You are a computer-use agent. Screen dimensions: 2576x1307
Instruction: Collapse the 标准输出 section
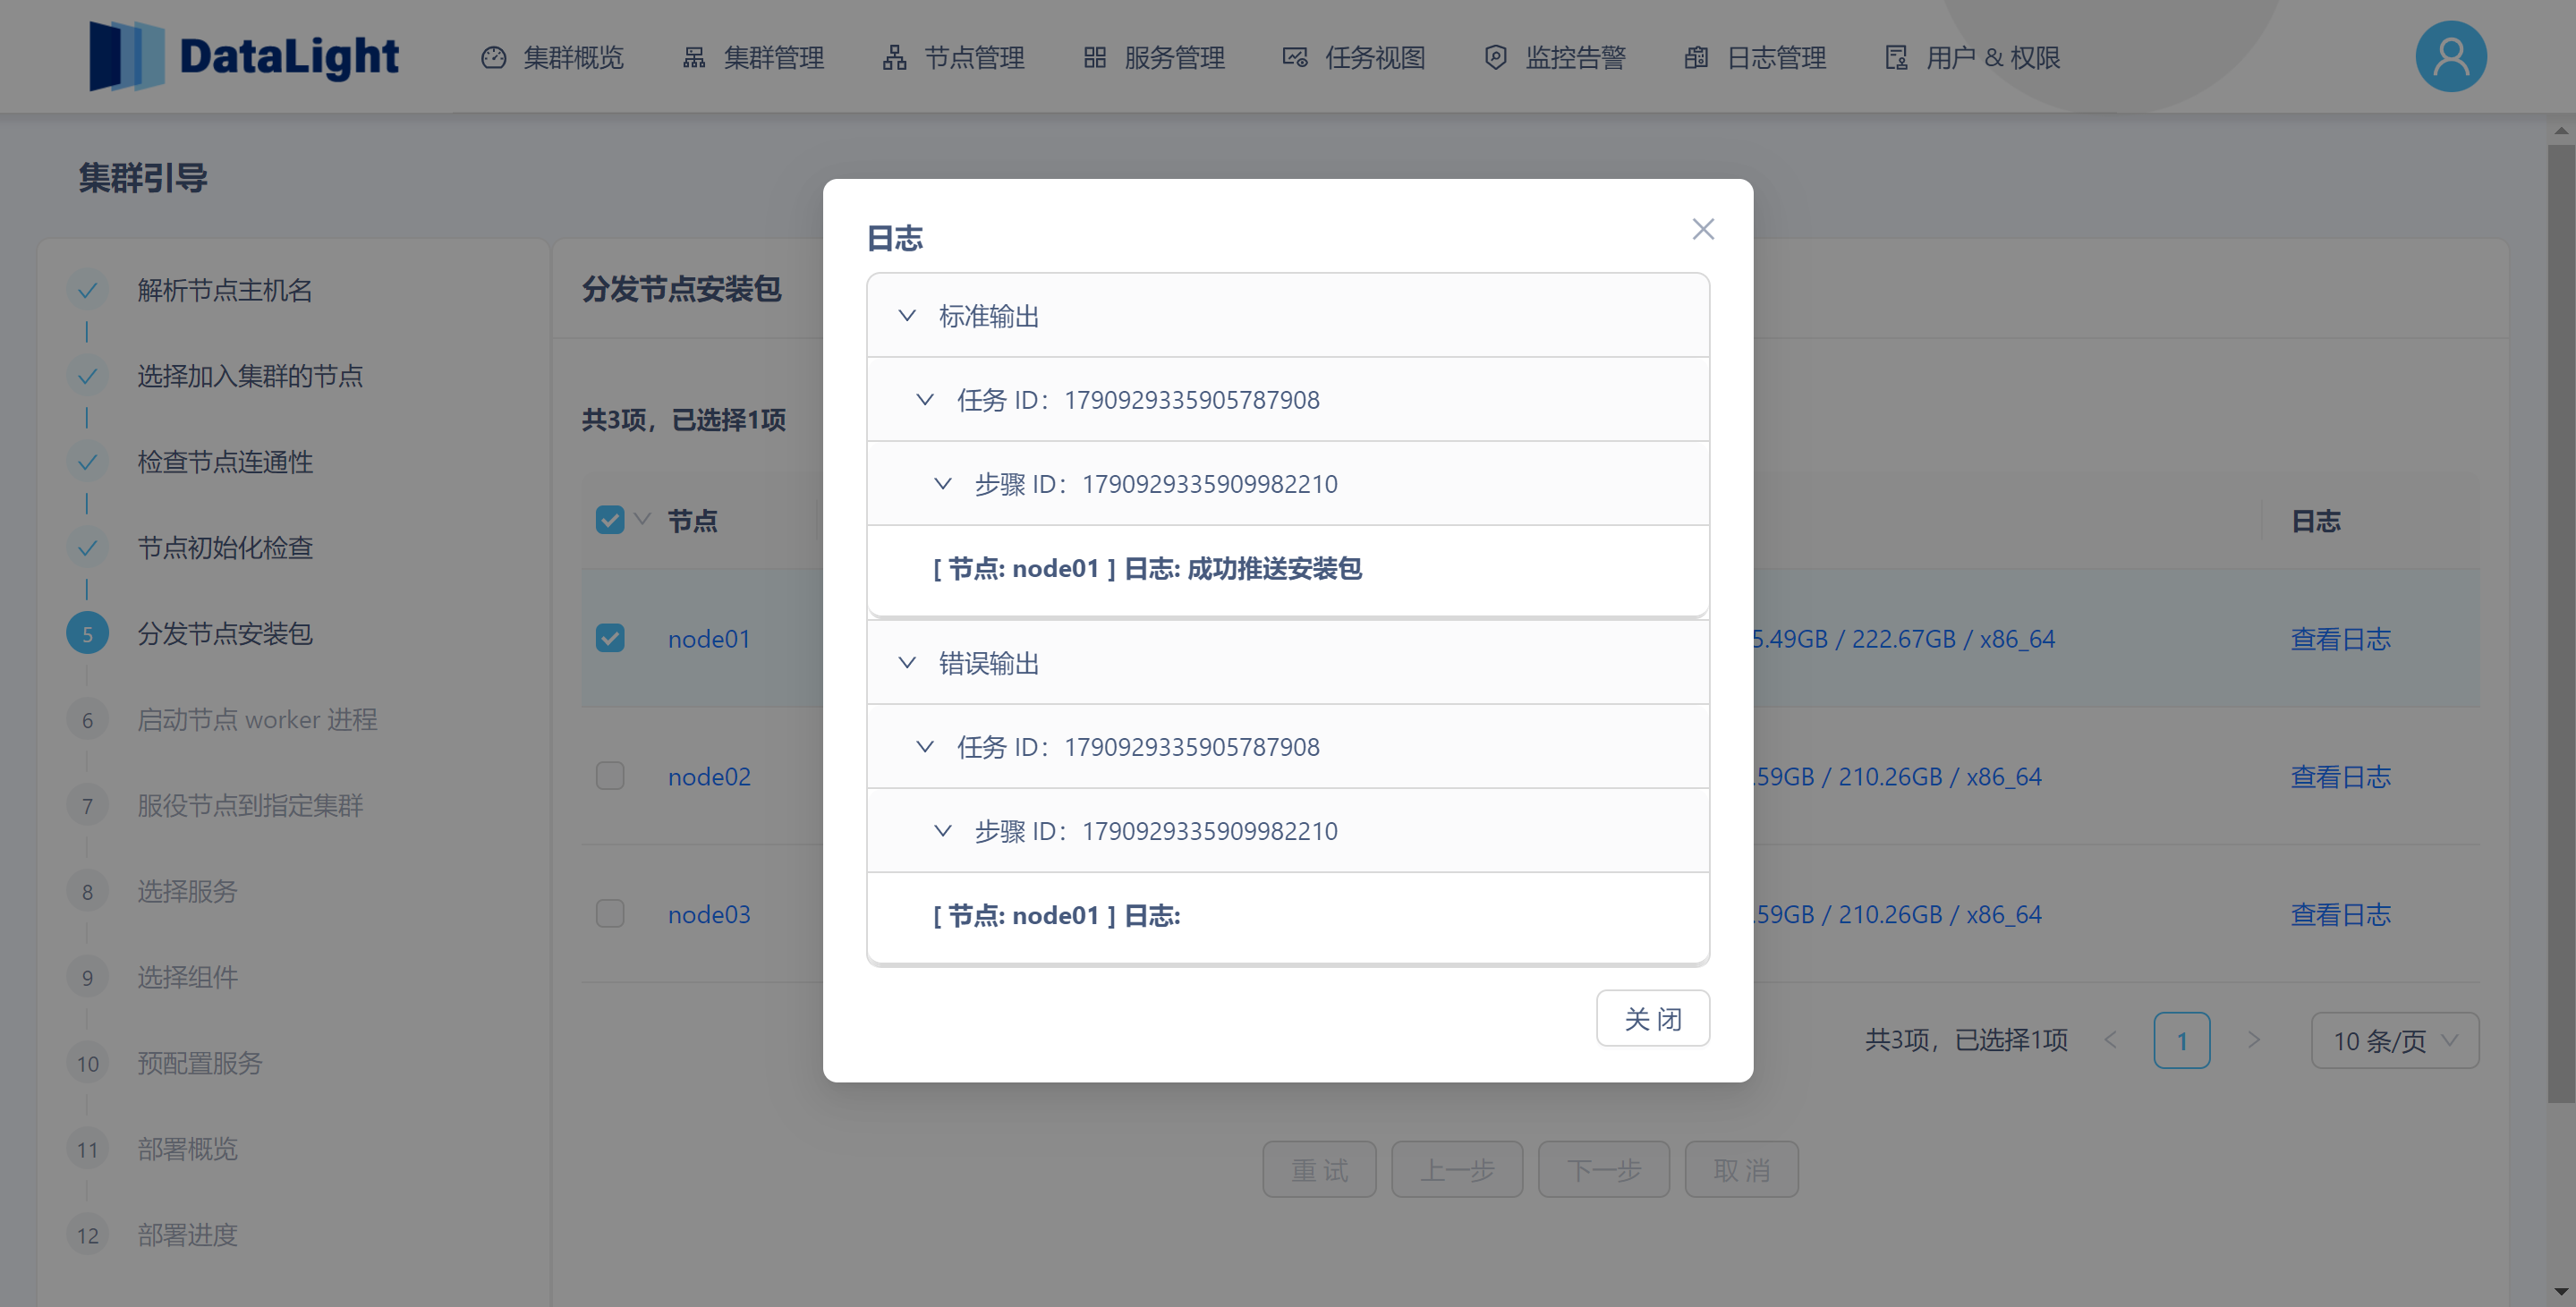(x=1288, y=316)
